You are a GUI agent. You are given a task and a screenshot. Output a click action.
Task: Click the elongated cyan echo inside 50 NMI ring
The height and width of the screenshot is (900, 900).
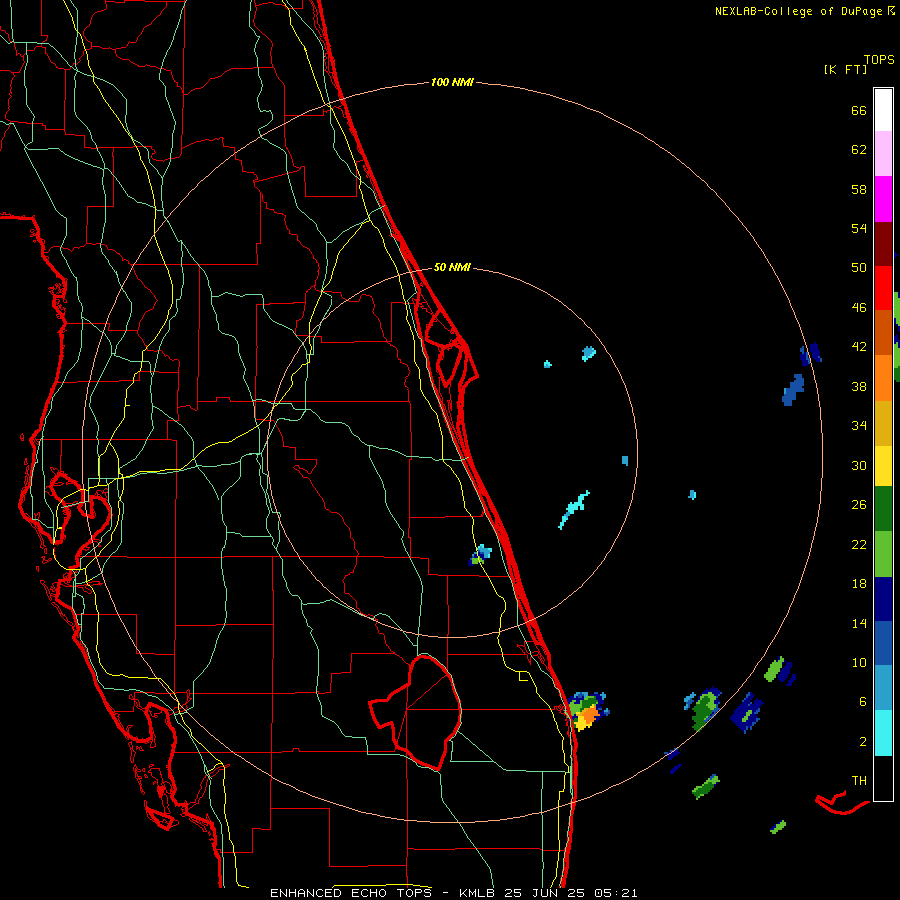pos(574,509)
